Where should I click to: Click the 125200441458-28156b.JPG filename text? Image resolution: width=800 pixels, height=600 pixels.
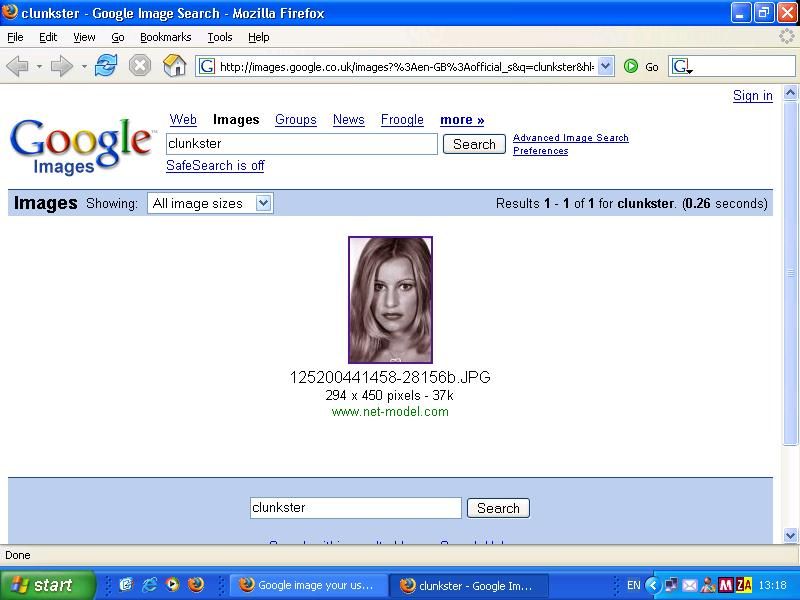390,377
